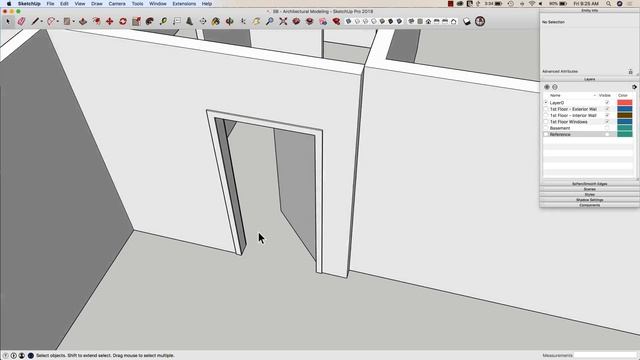This screenshot has height=360, width=640.
Task: Set 1st Floor Windows as active layer
Action: (546, 122)
